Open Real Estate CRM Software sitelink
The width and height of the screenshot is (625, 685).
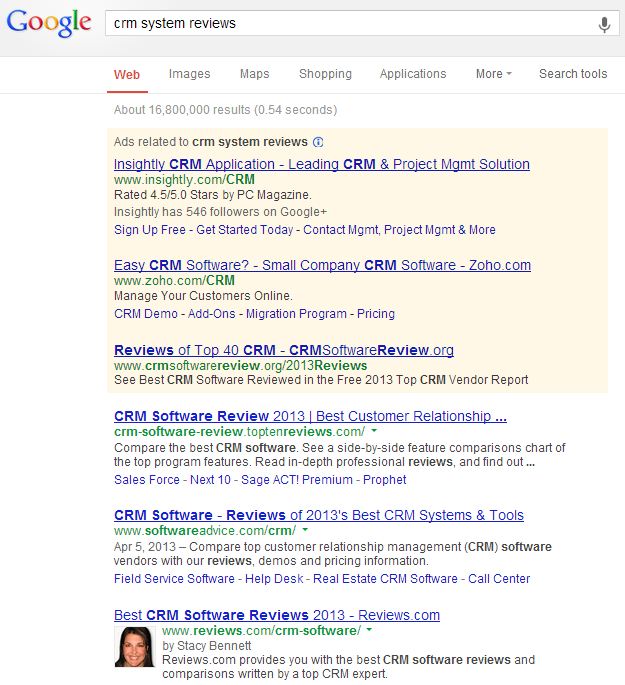coord(385,579)
